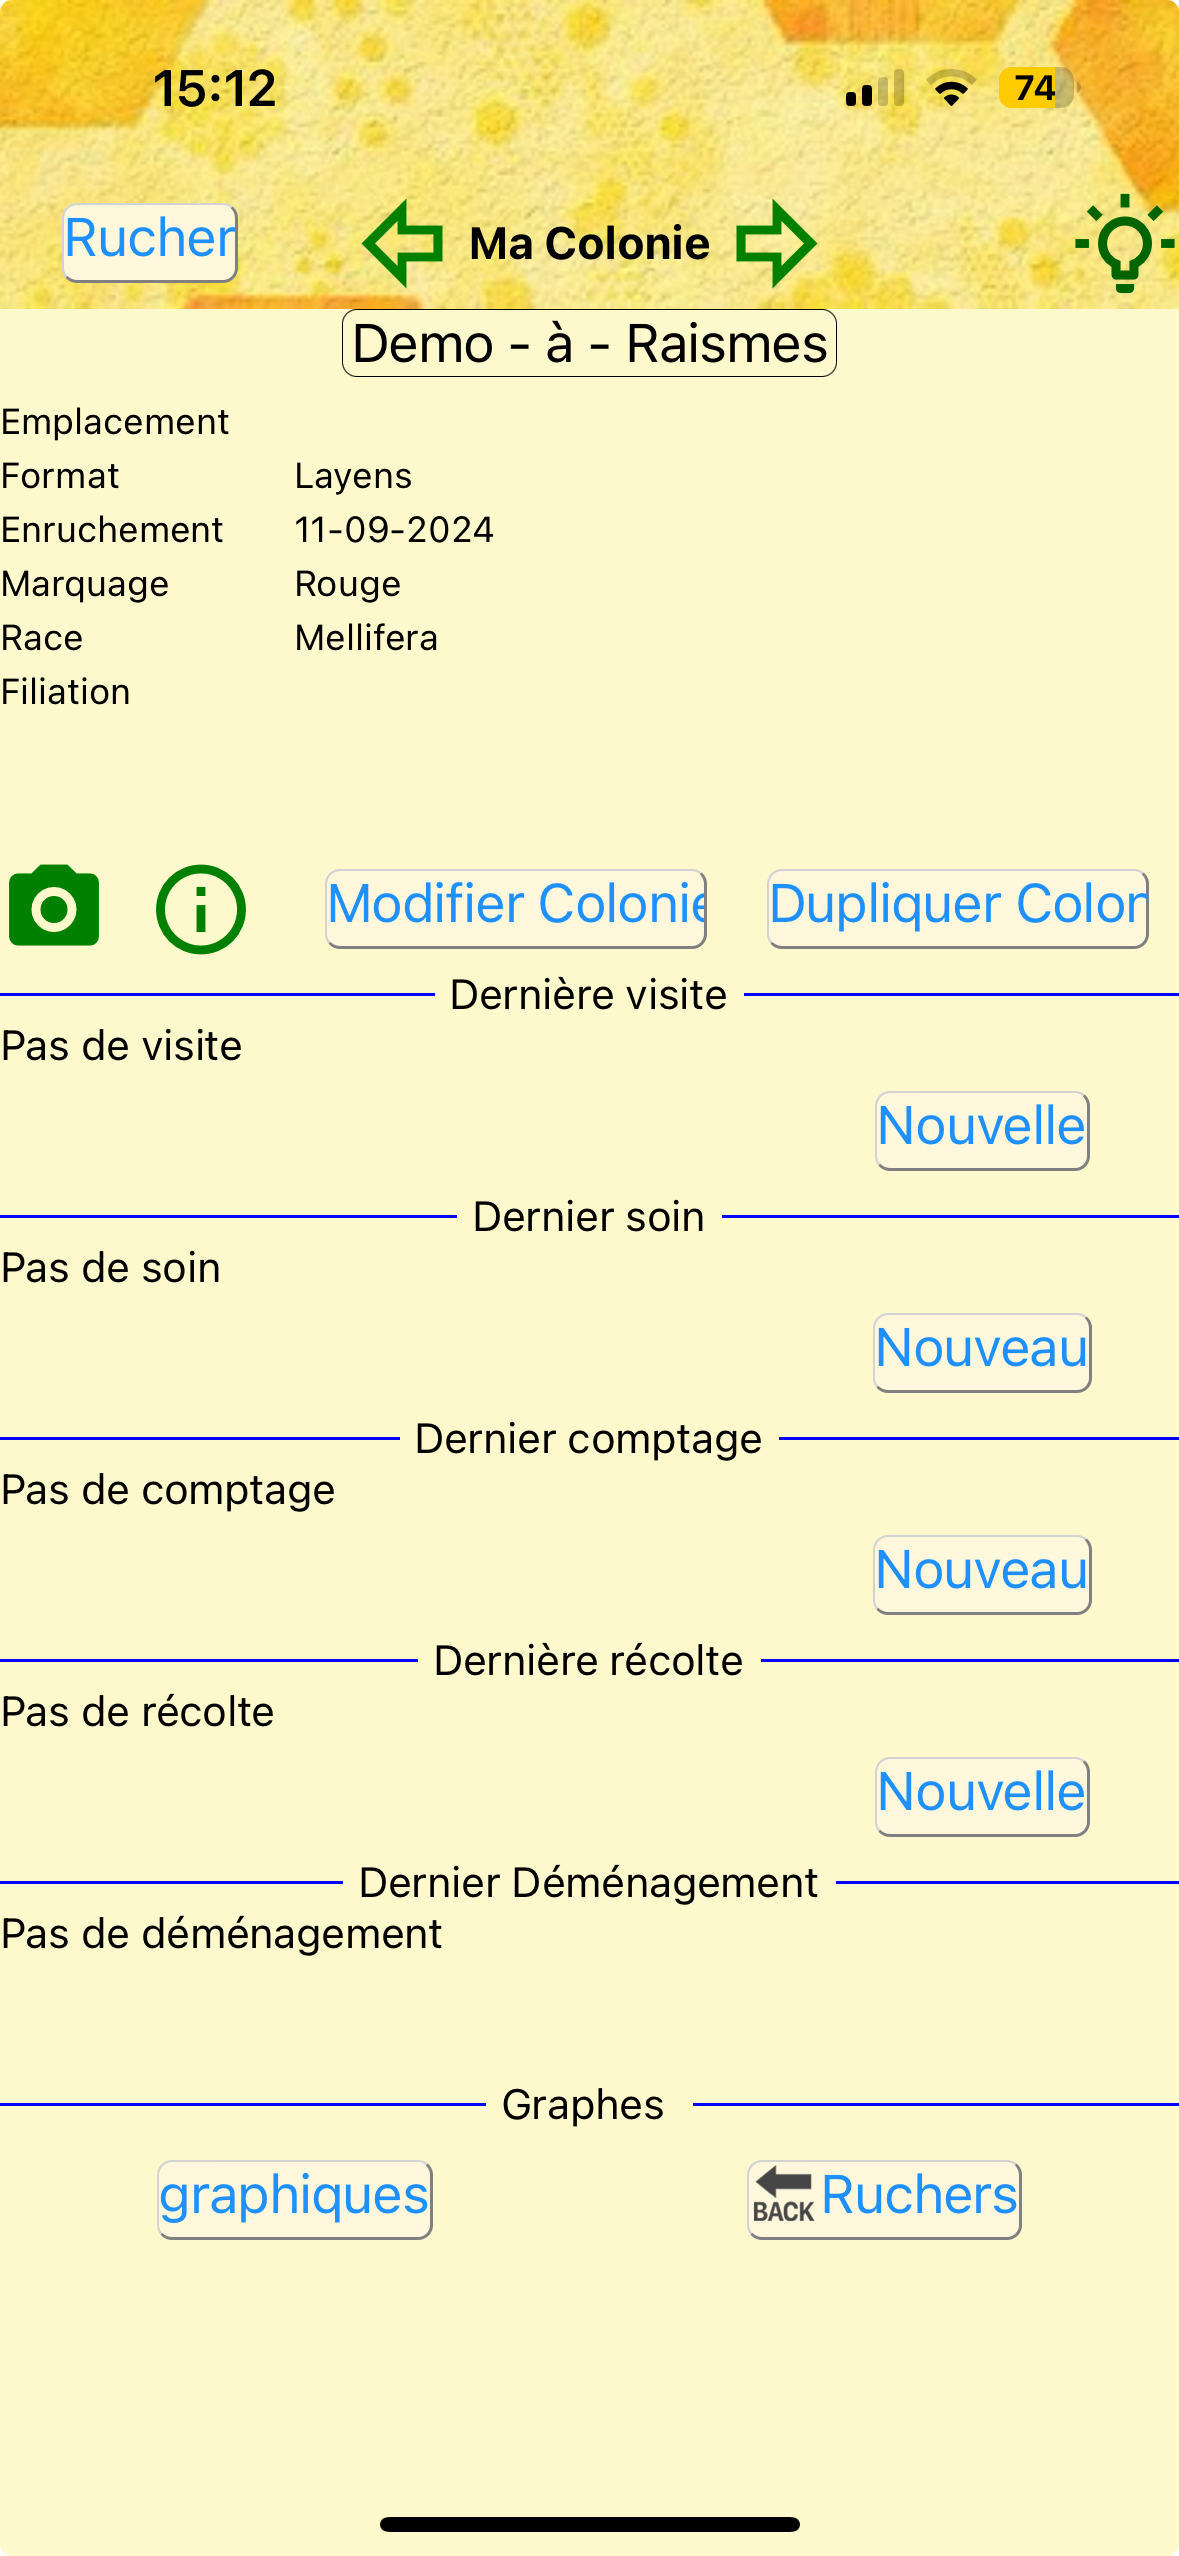Show colony info with the circled i icon
This screenshot has width=1179, height=2556.
coord(200,908)
